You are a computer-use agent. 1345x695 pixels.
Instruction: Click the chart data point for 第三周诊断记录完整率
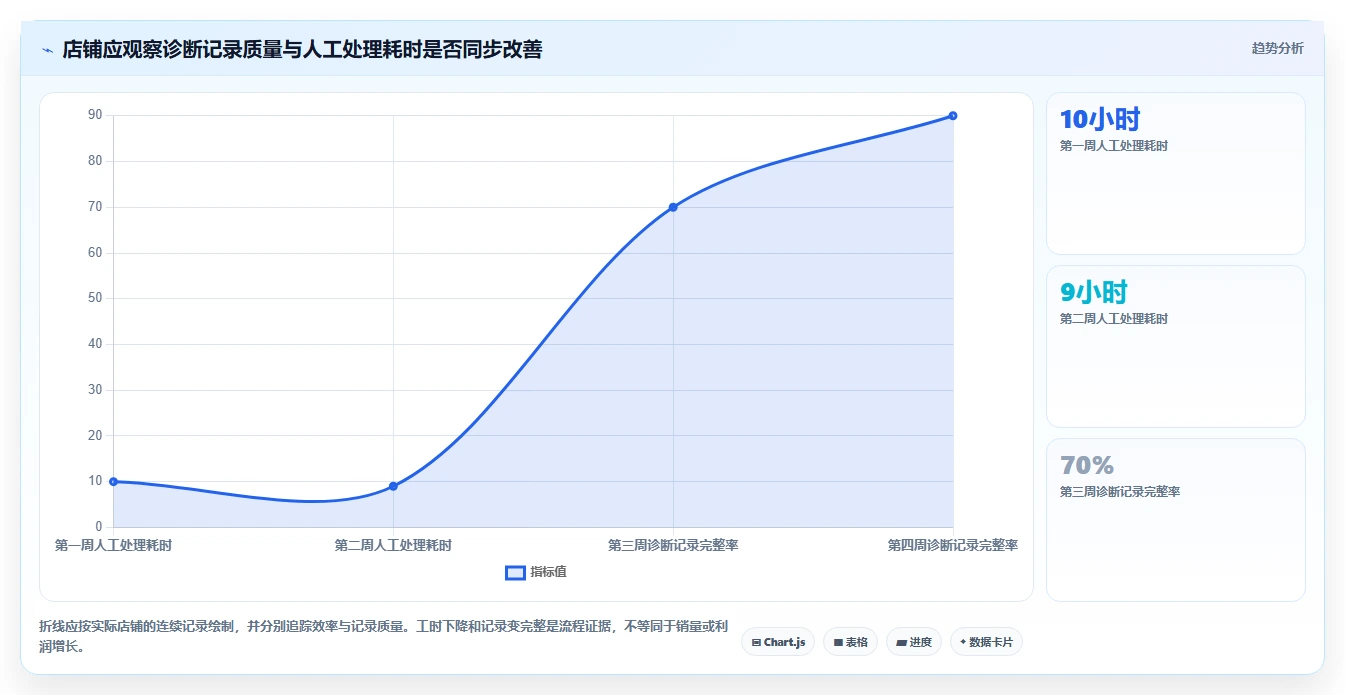pos(673,207)
